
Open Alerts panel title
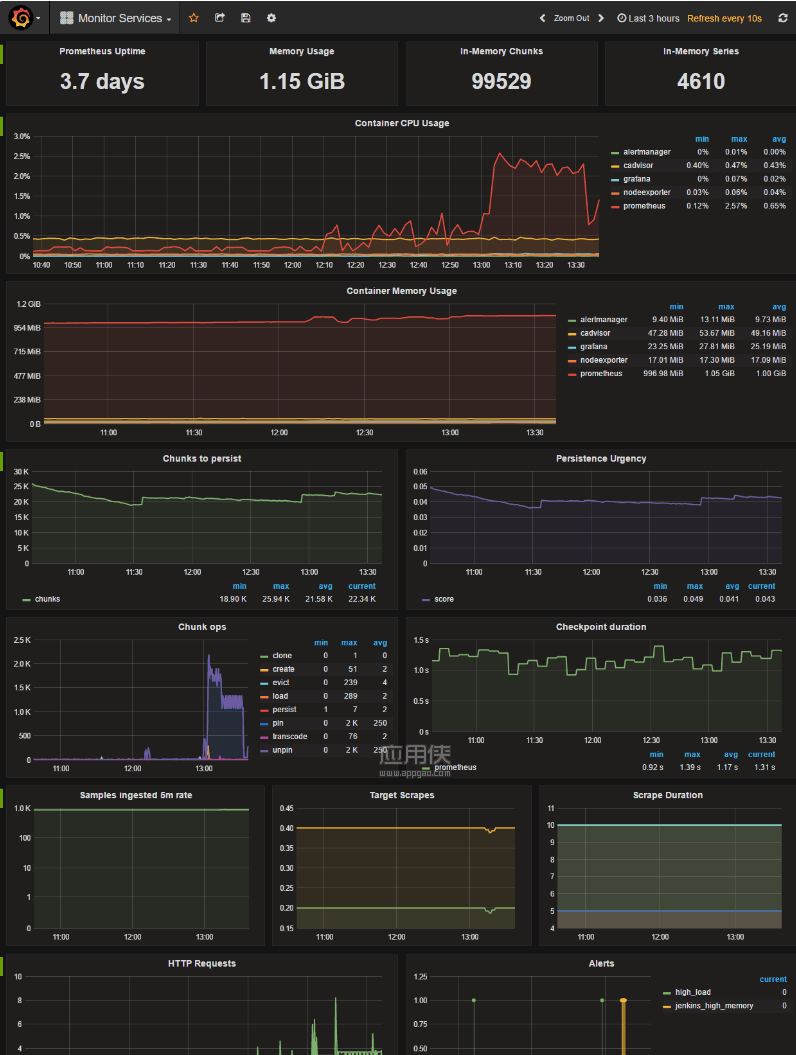(601, 963)
